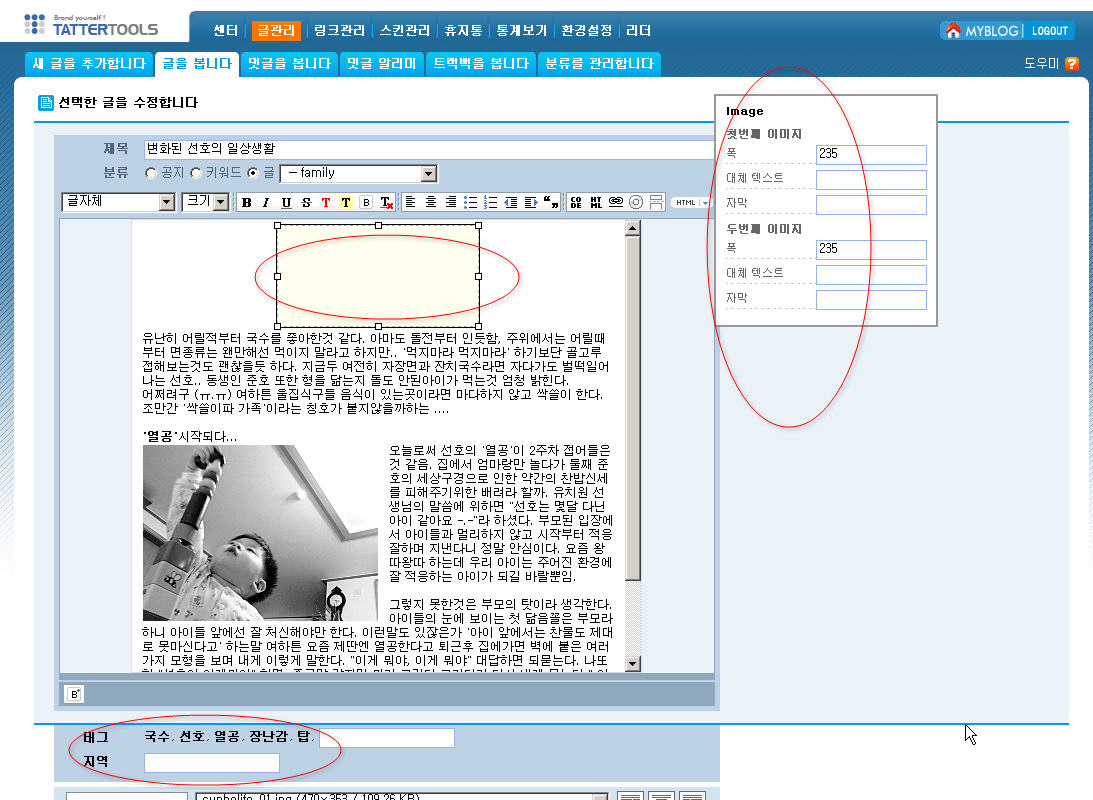The image size is (1093, 800).
Task: Apply strikethrough formatting
Action: point(306,203)
